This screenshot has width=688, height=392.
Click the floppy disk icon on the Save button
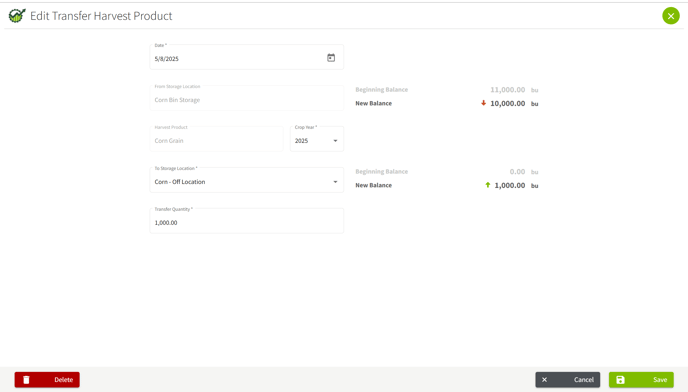point(620,380)
